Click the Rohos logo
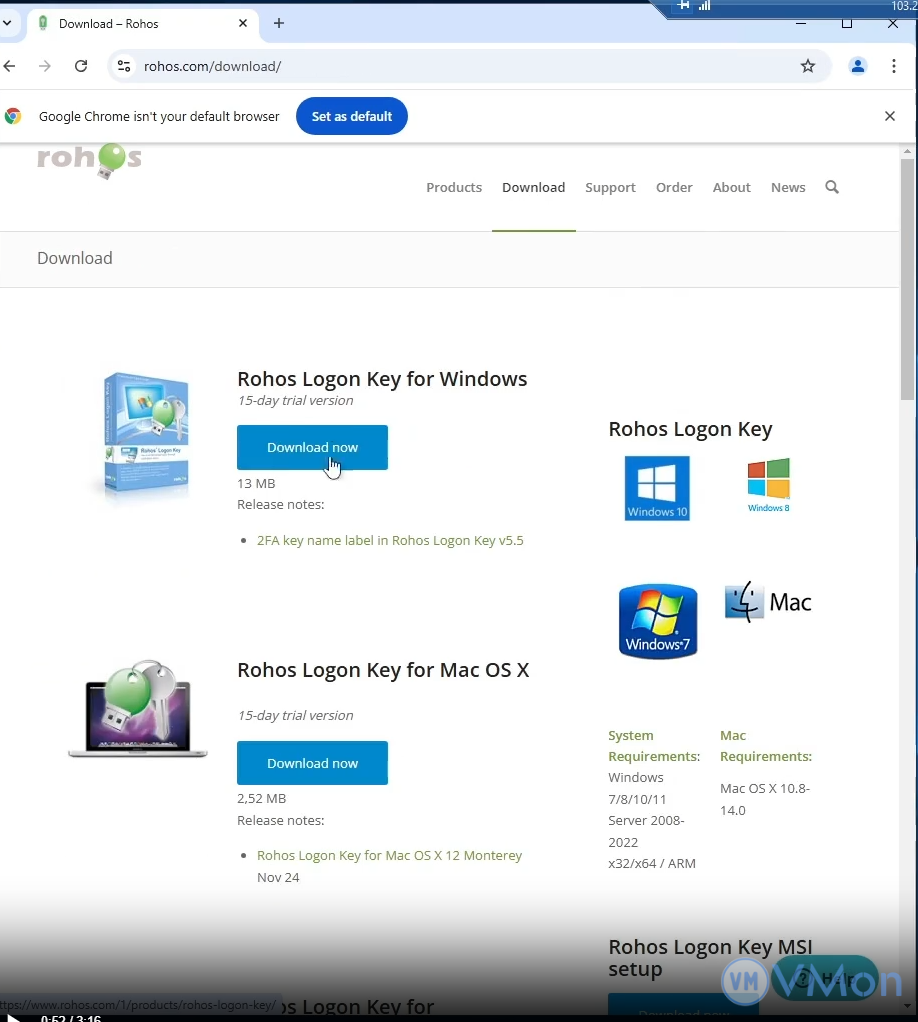This screenshot has height=1022, width=918. (89, 160)
